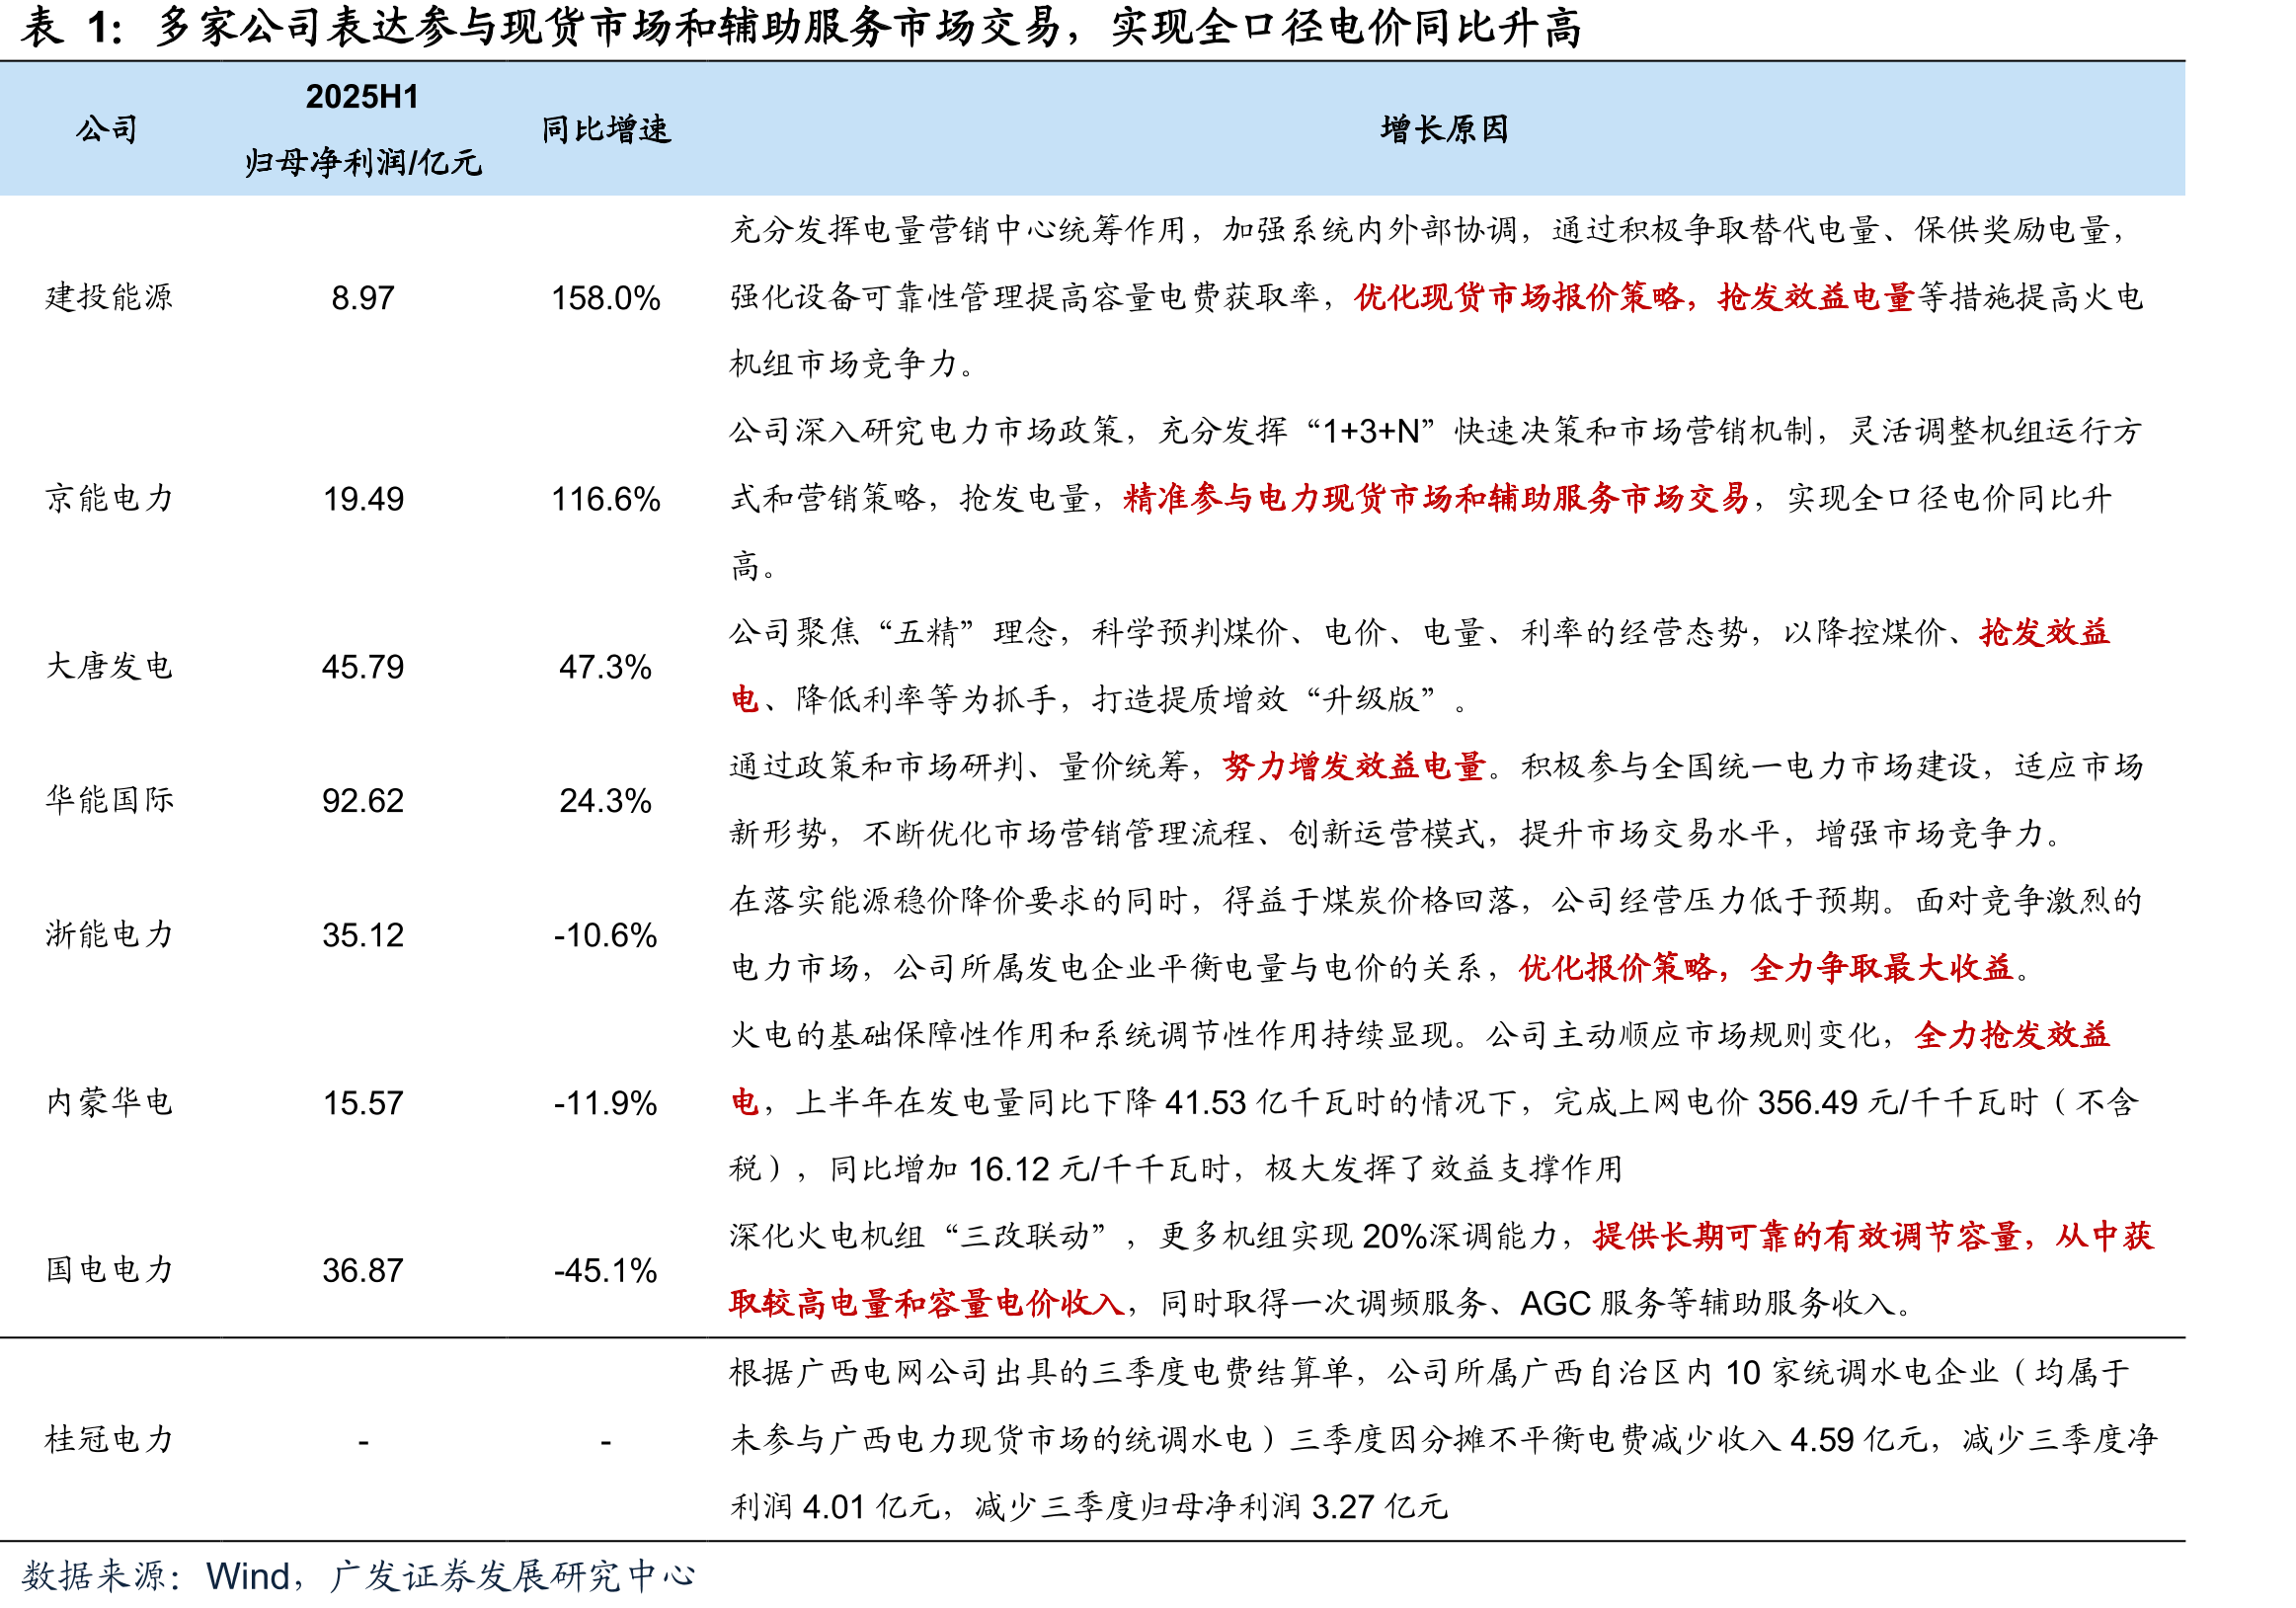The width and height of the screenshot is (2296, 1608).
Task: Click the -45.1% growth rate cell
Action: (606, 1271)
